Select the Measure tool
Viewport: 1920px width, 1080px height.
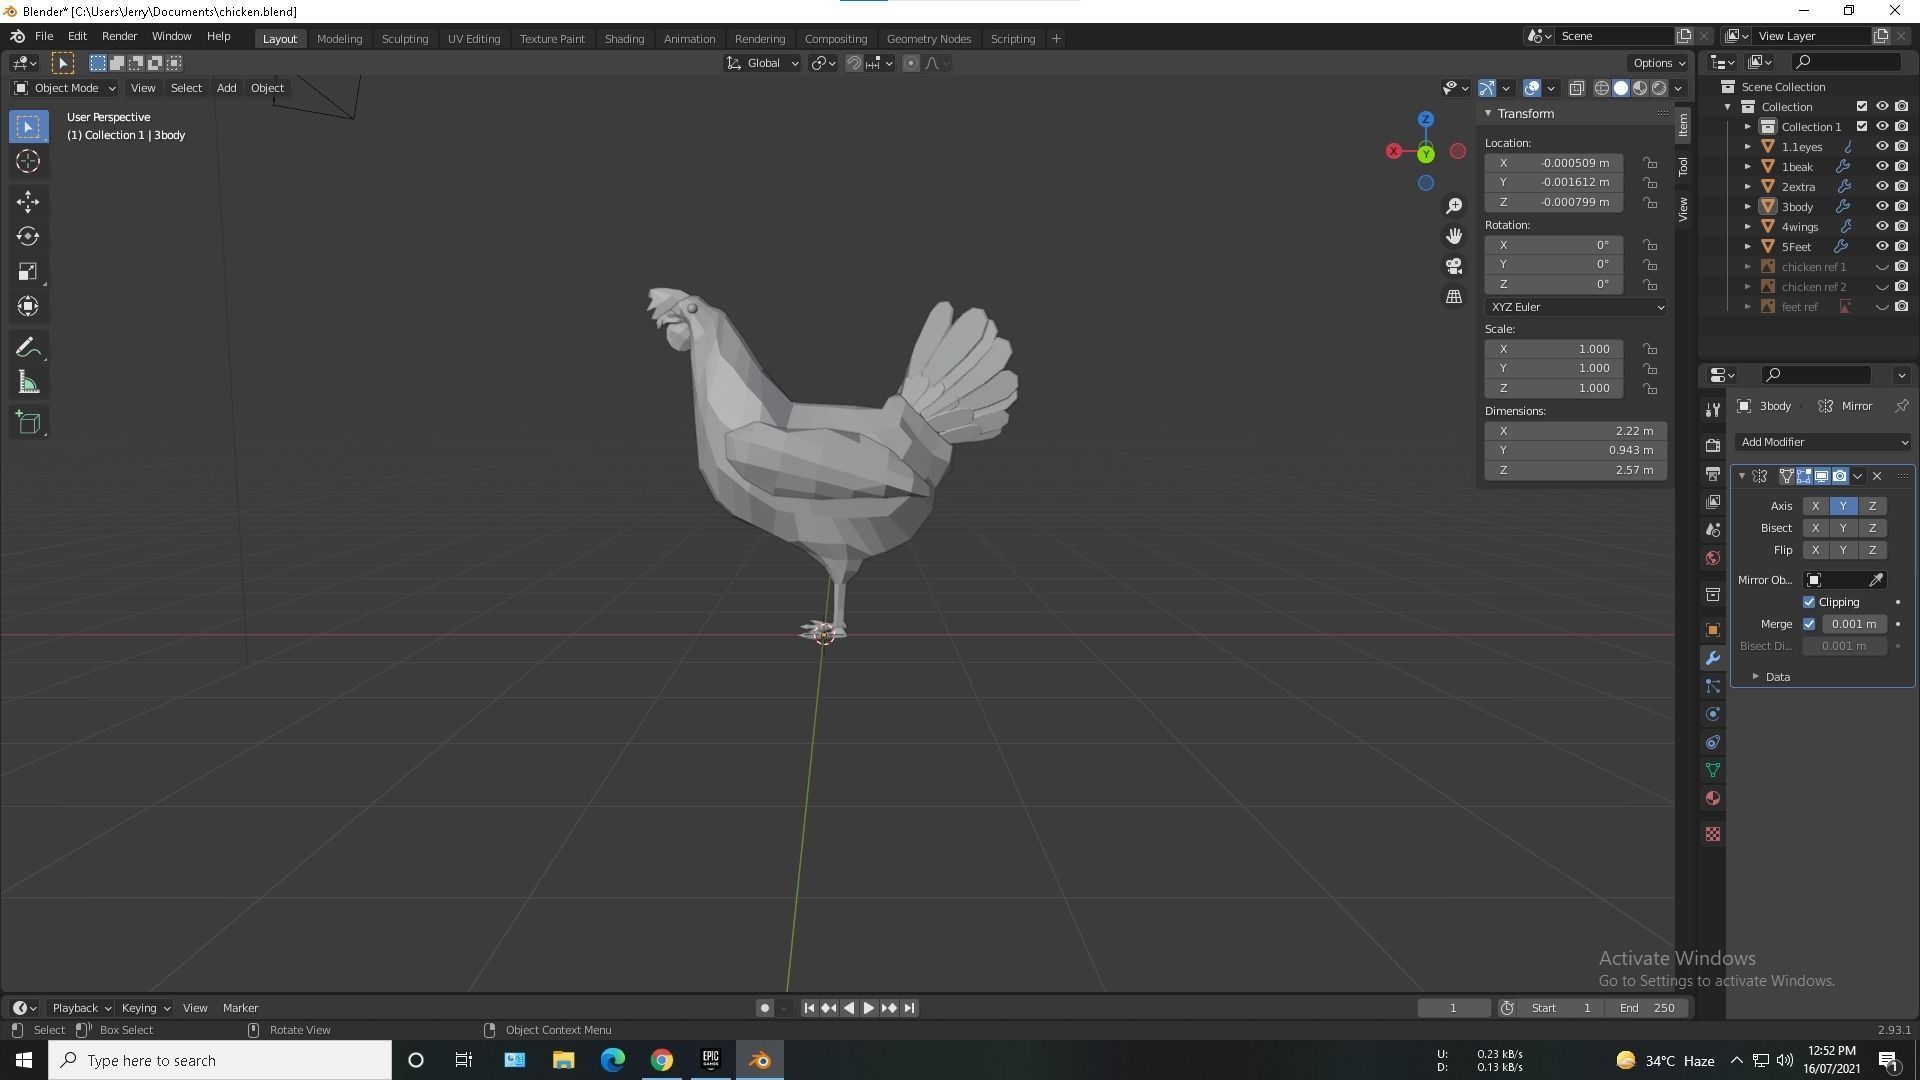coord(28,382)
